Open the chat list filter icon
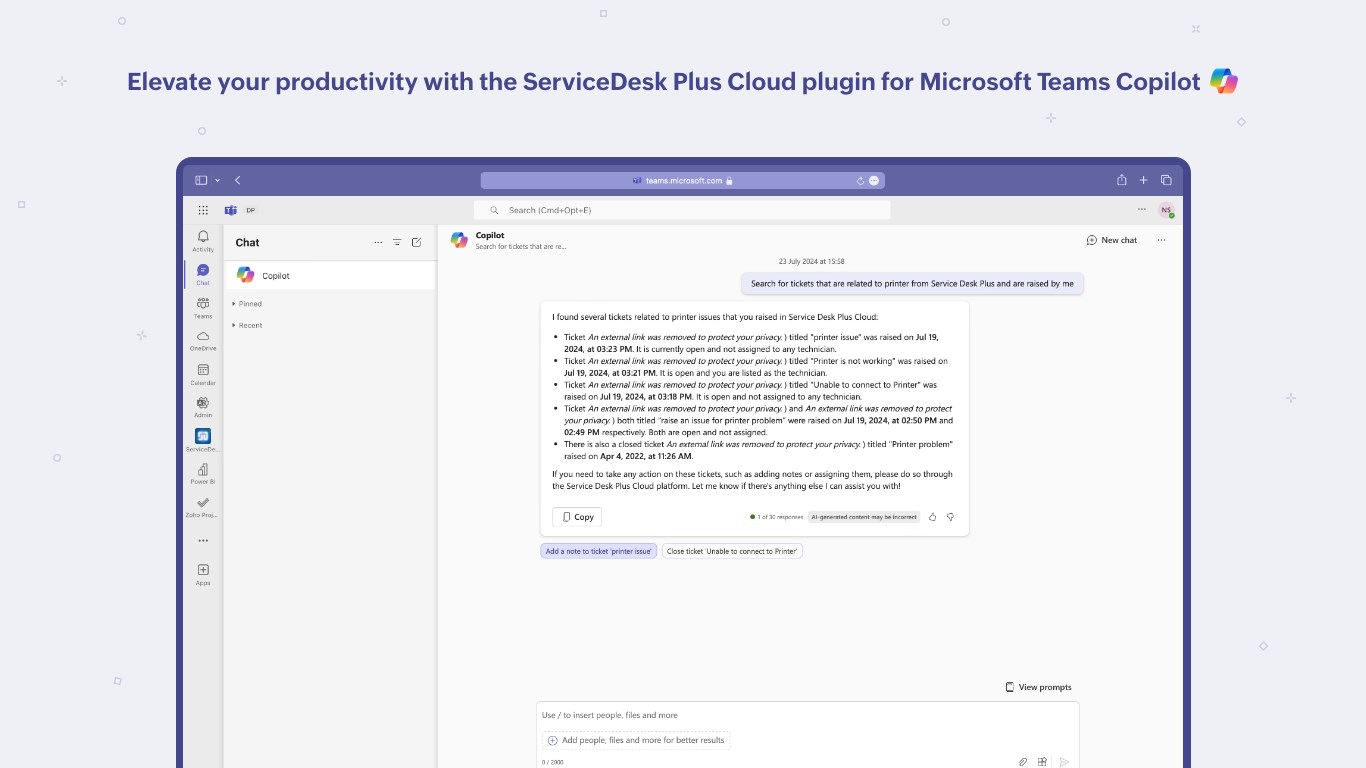 [x=397, y=242]
